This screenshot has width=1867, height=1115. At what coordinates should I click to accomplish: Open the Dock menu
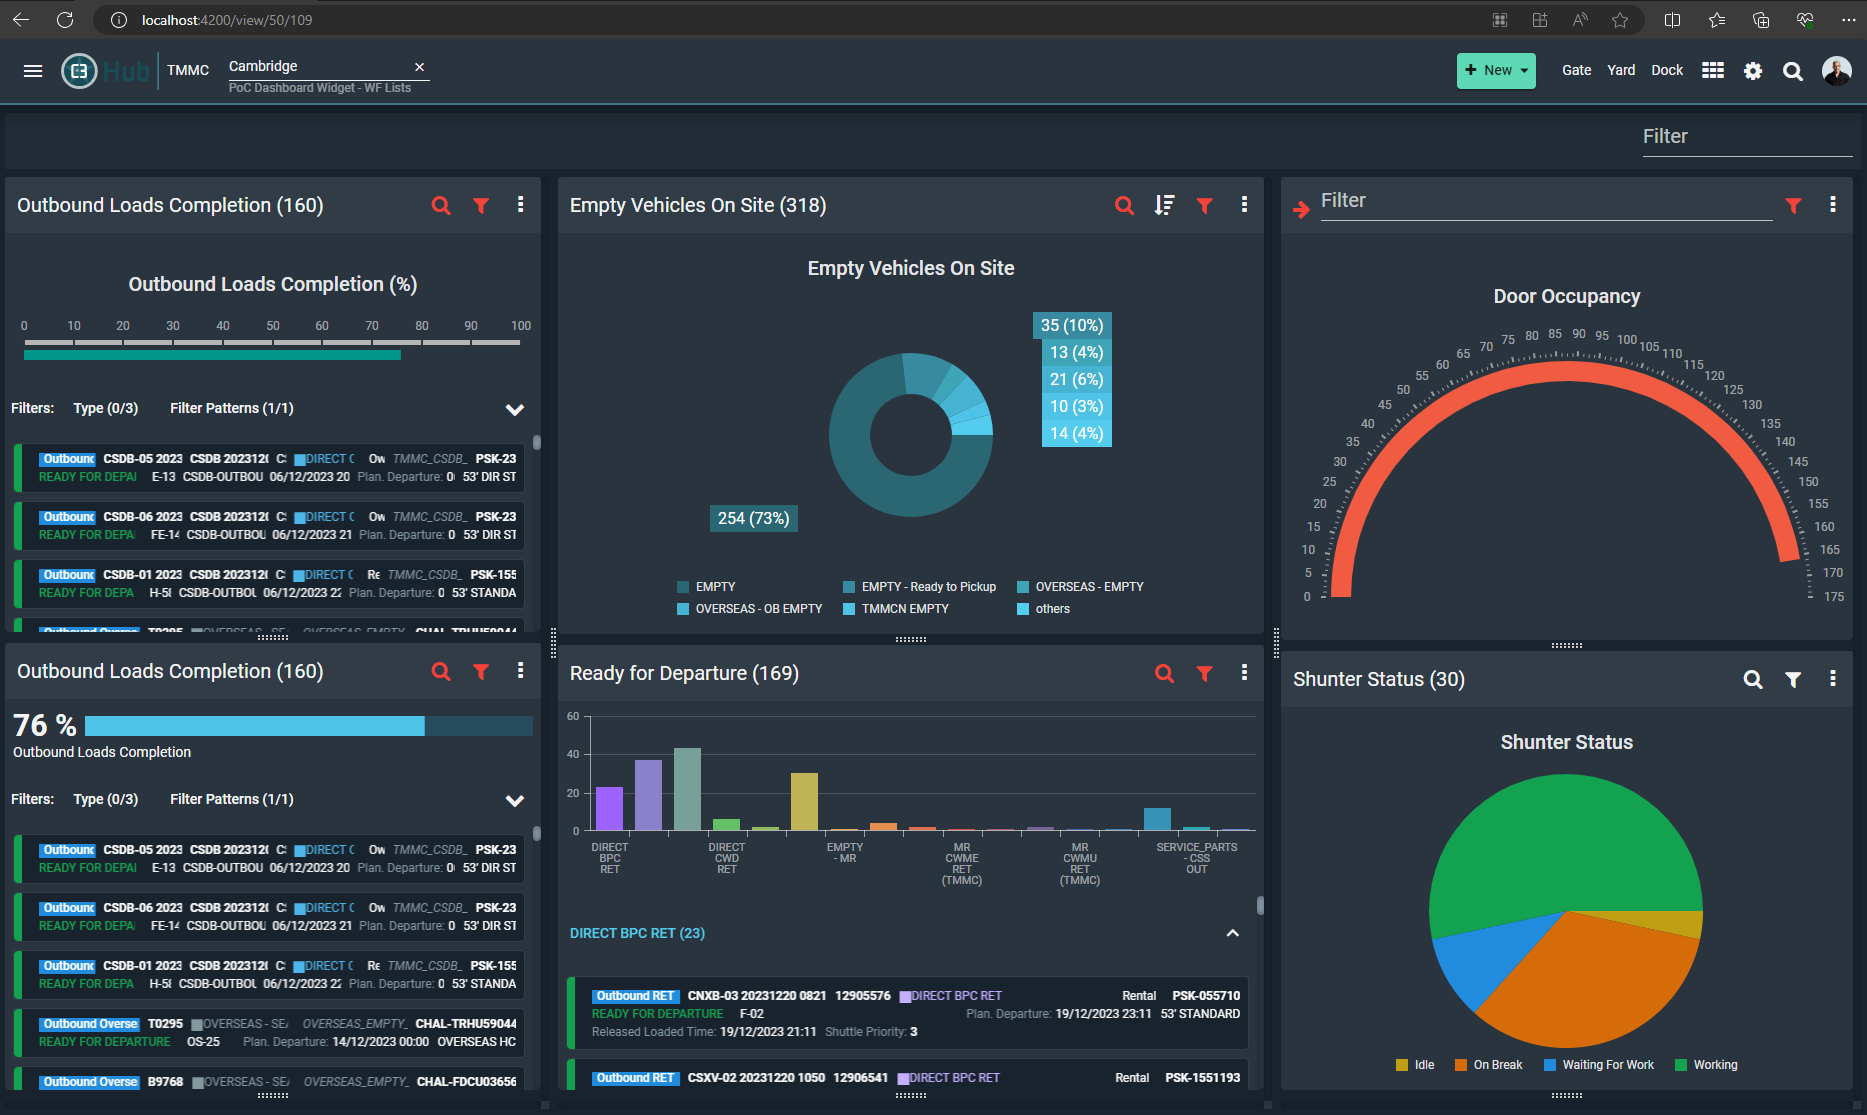click(x=1667, y=70)
